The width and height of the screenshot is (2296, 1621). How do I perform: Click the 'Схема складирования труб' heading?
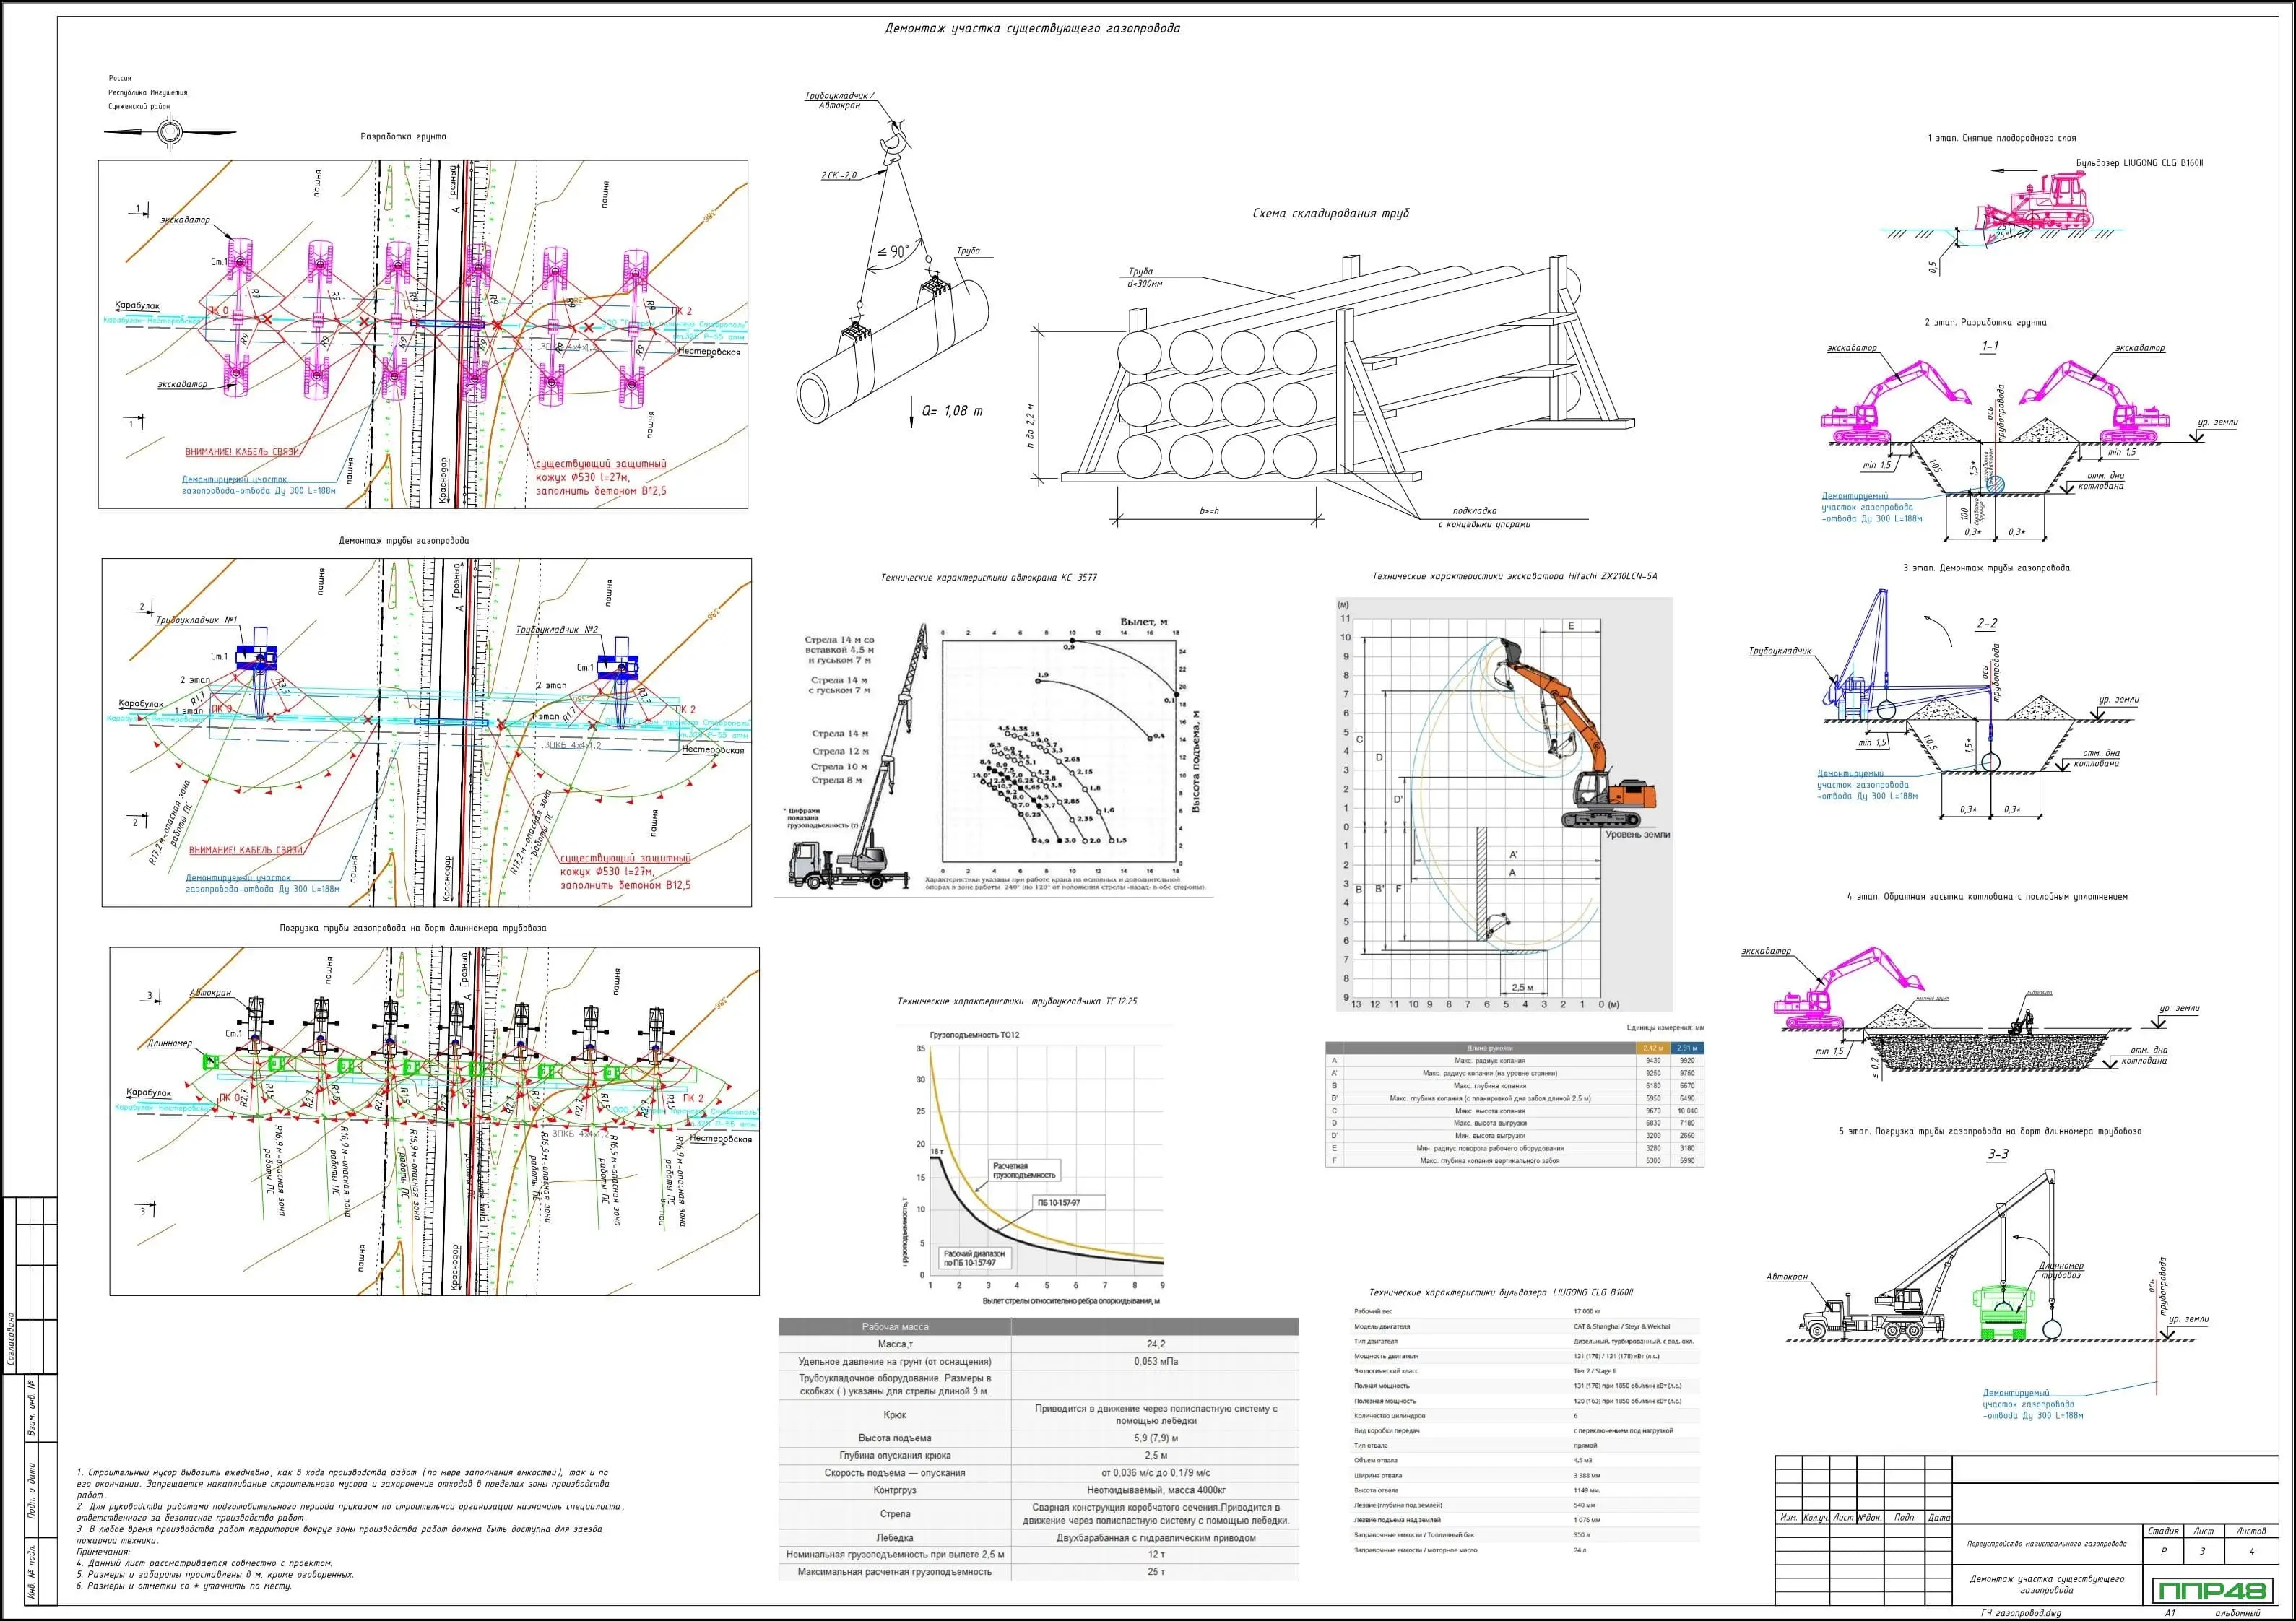1330,213
